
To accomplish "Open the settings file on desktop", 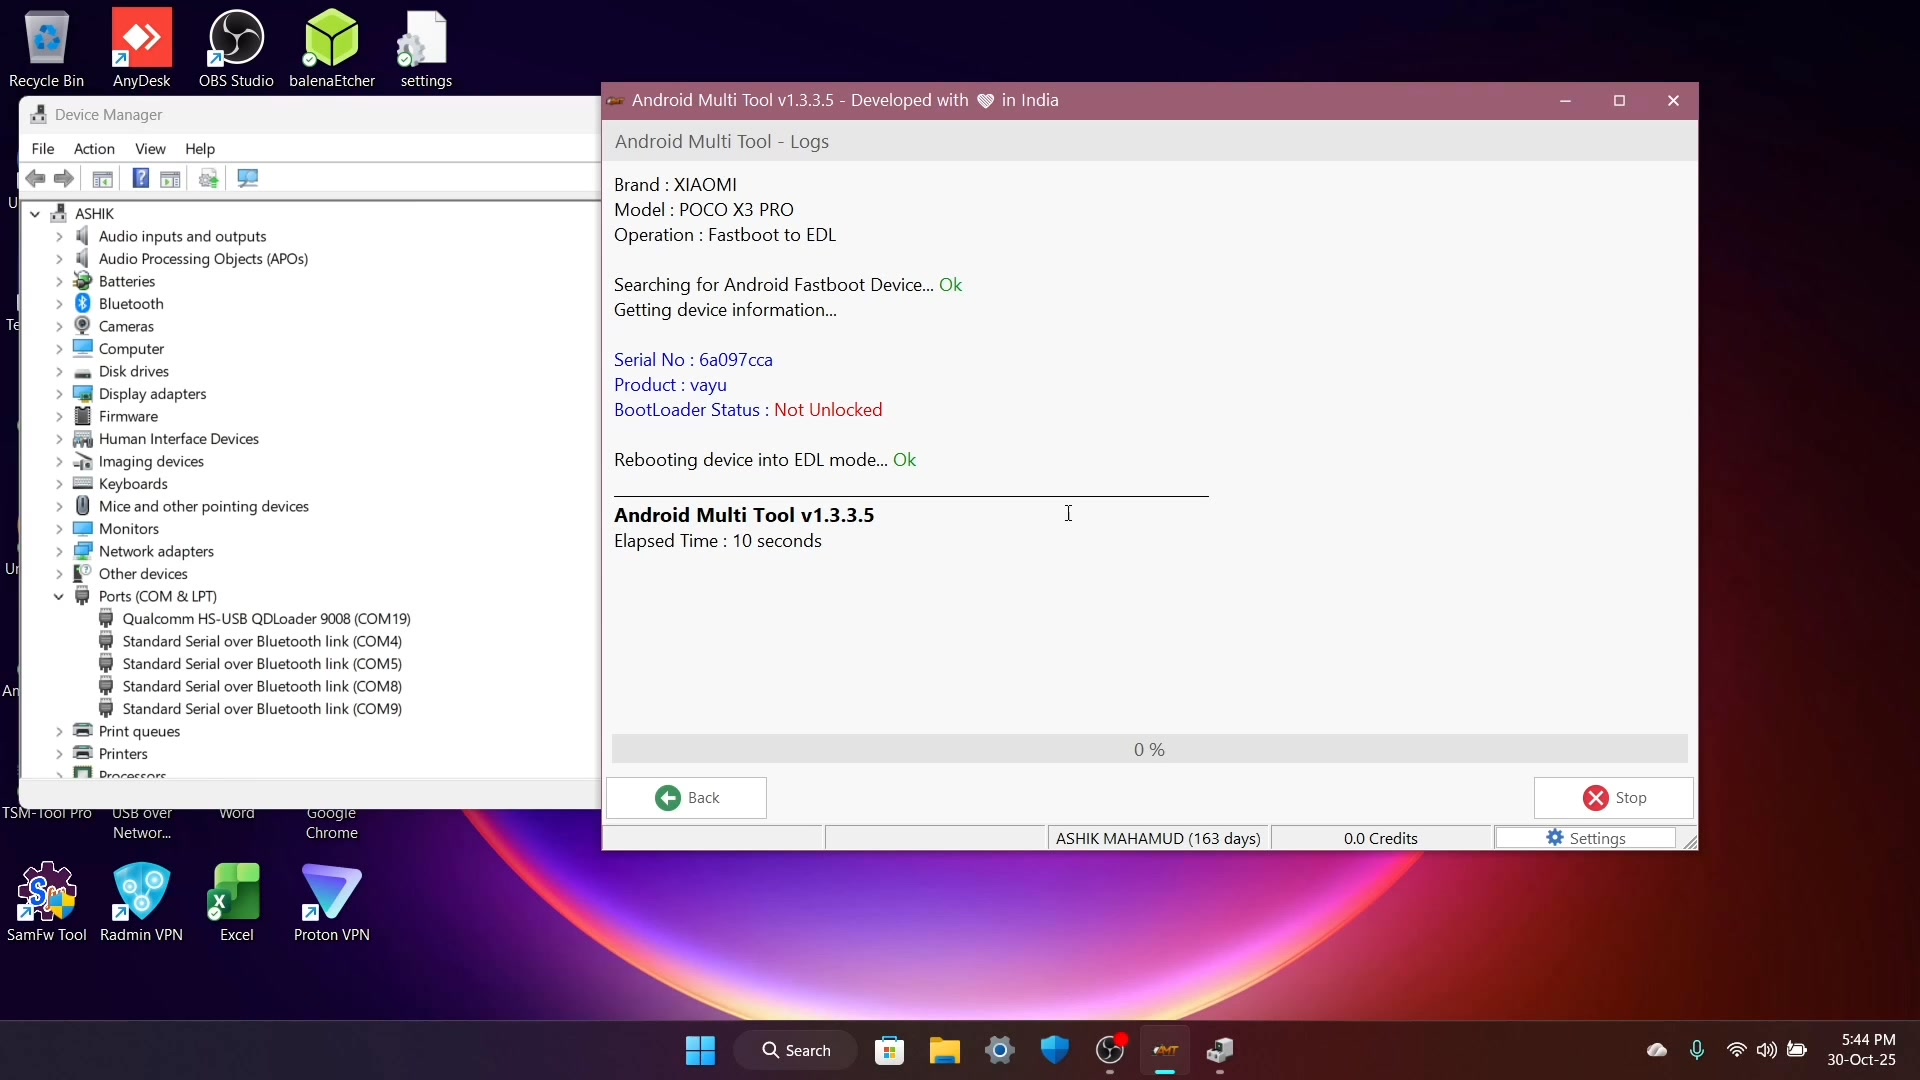I will pos(426,48).
